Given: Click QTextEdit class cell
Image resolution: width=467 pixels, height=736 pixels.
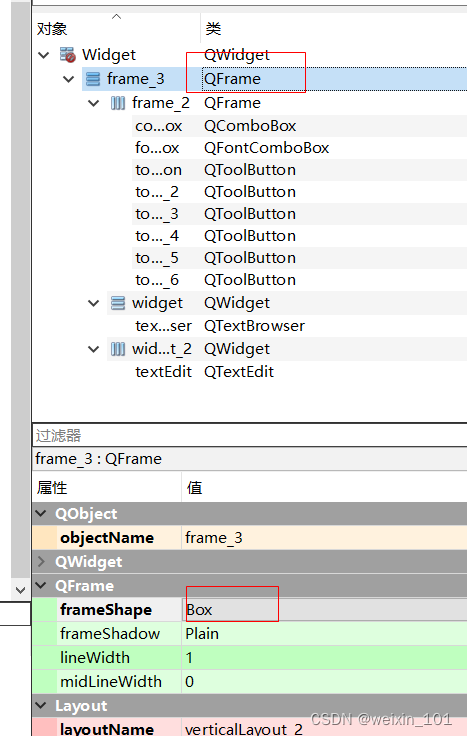Looking at the screenshot, I should point(239,372).
